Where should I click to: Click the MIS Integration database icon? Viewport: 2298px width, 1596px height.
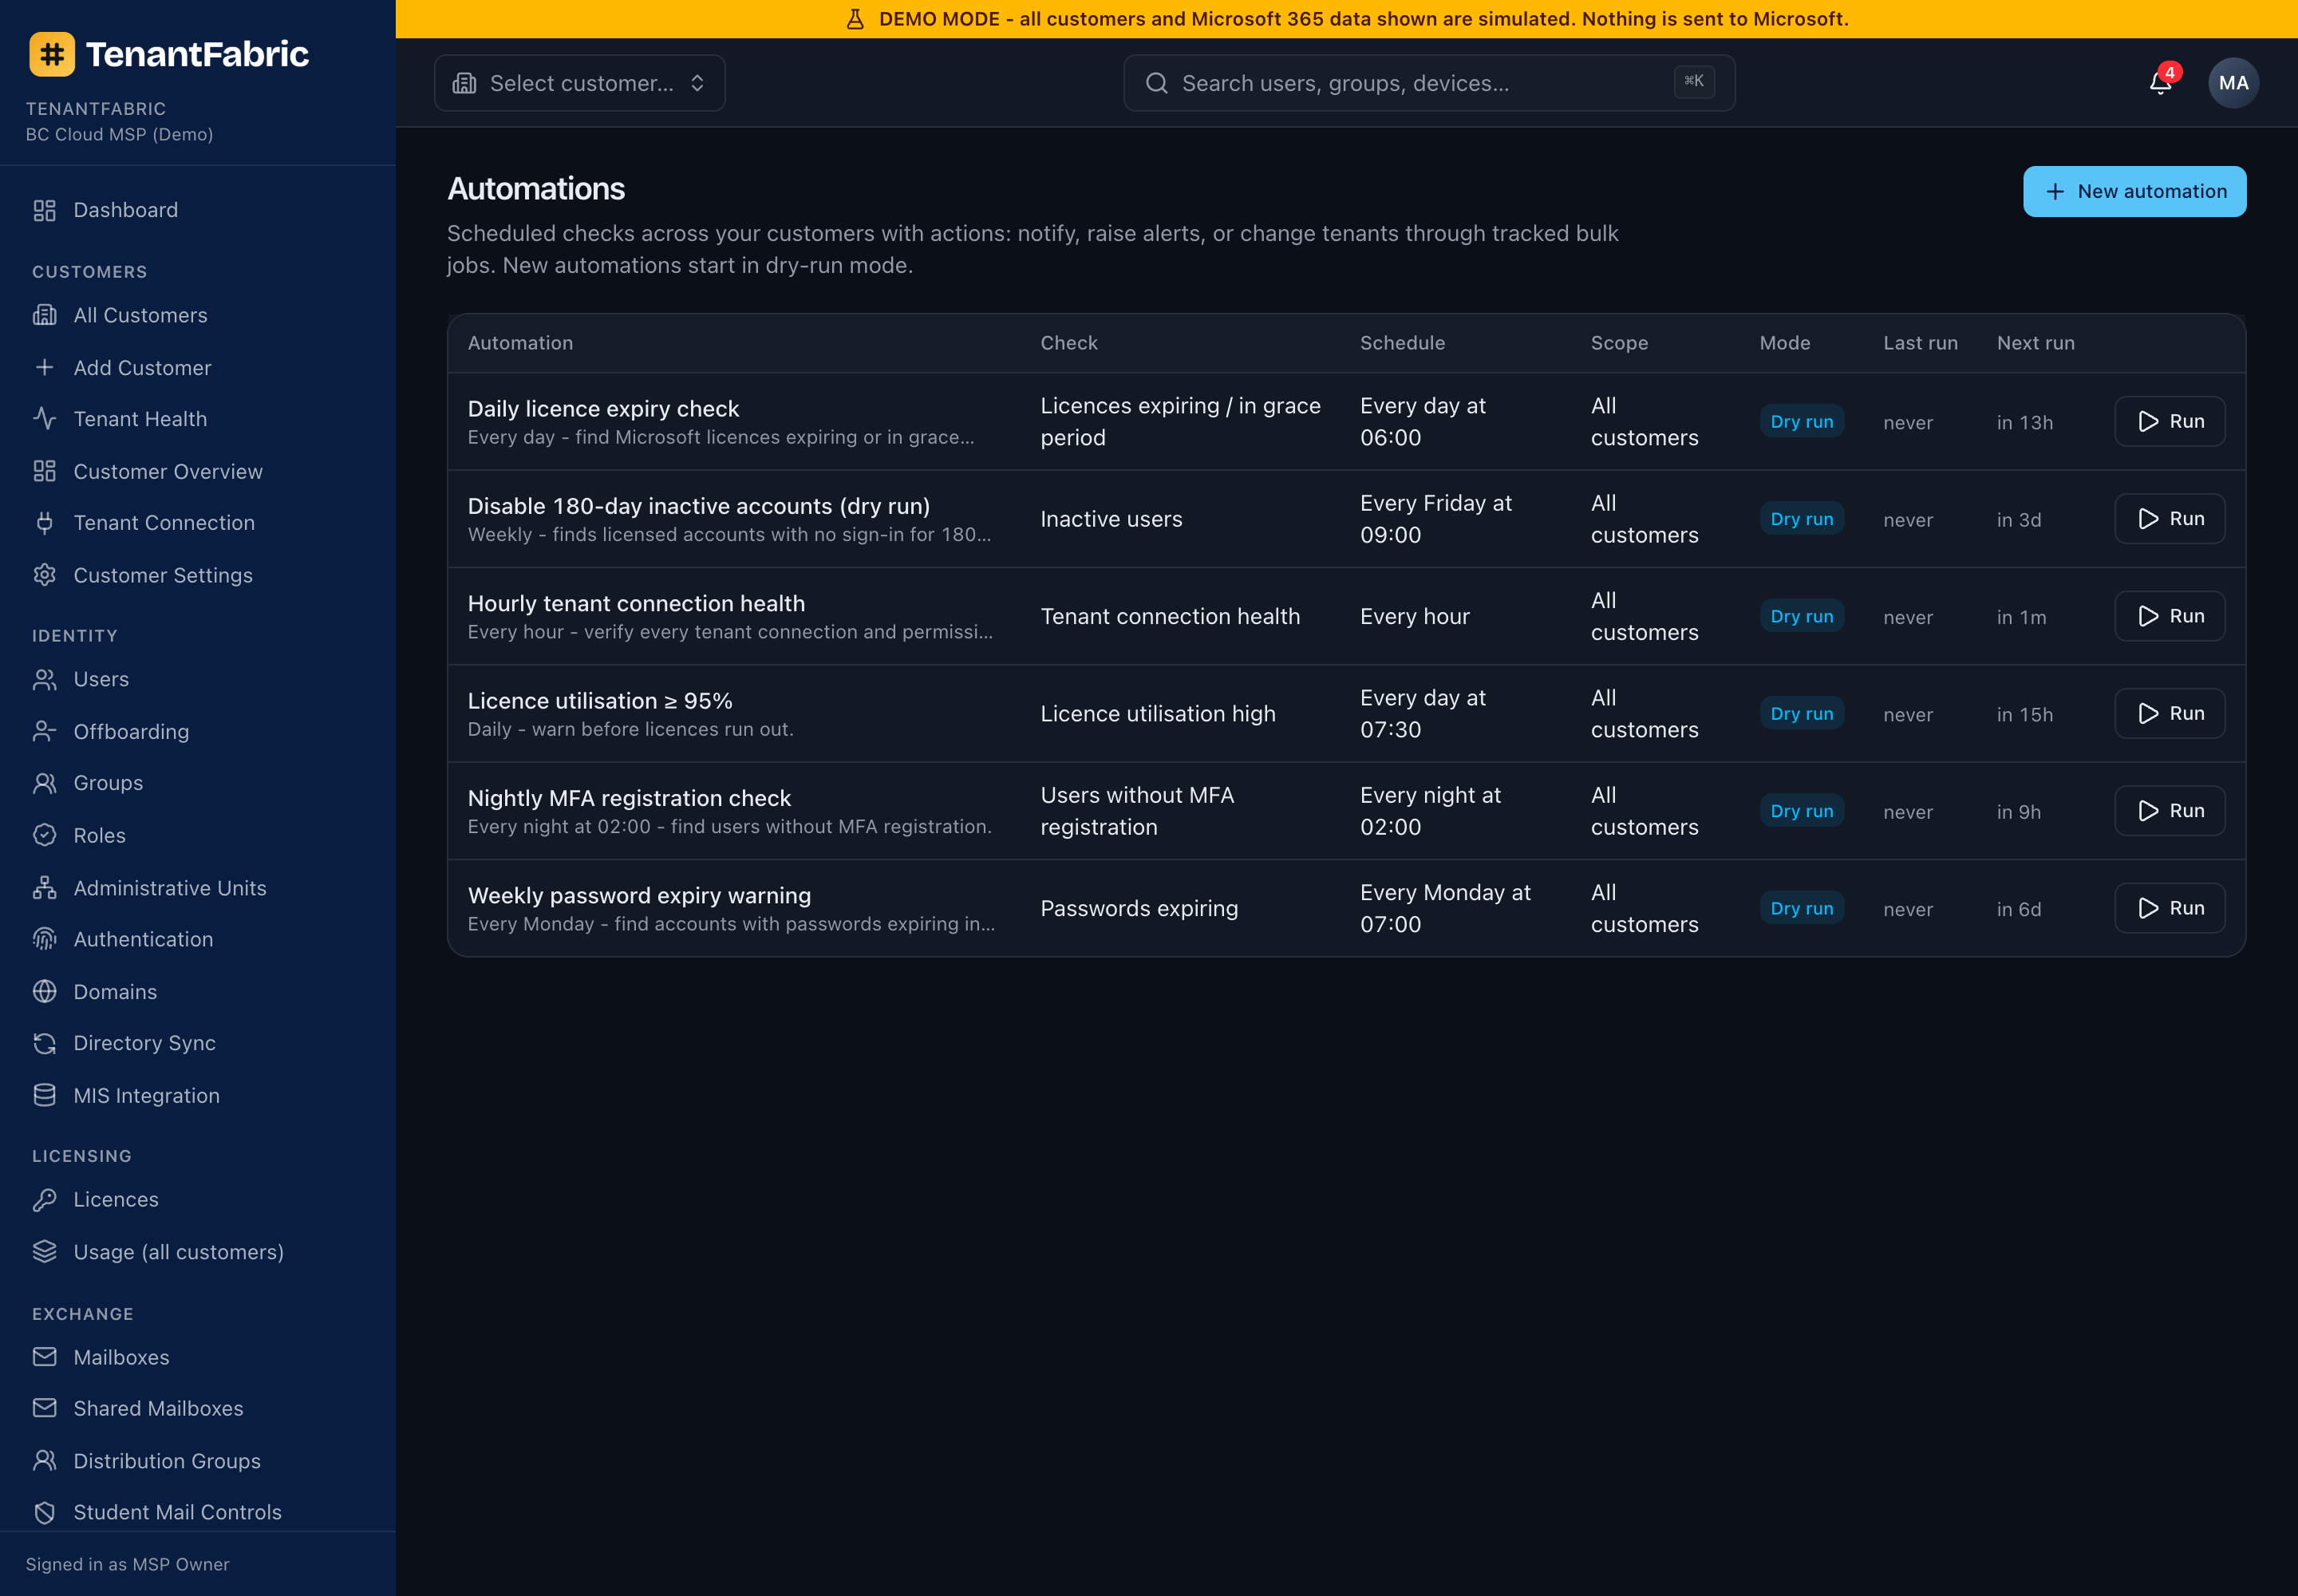[44, 1095]
